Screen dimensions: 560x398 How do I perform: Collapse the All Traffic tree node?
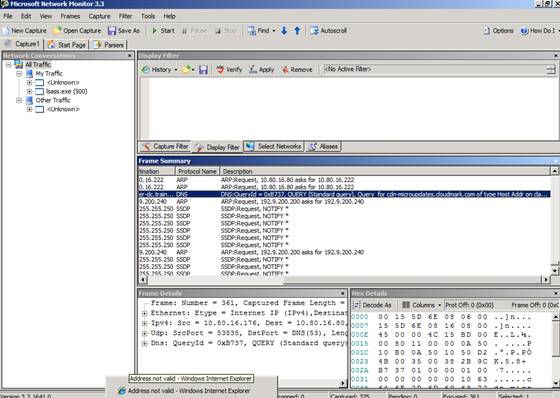coord(9,65)
